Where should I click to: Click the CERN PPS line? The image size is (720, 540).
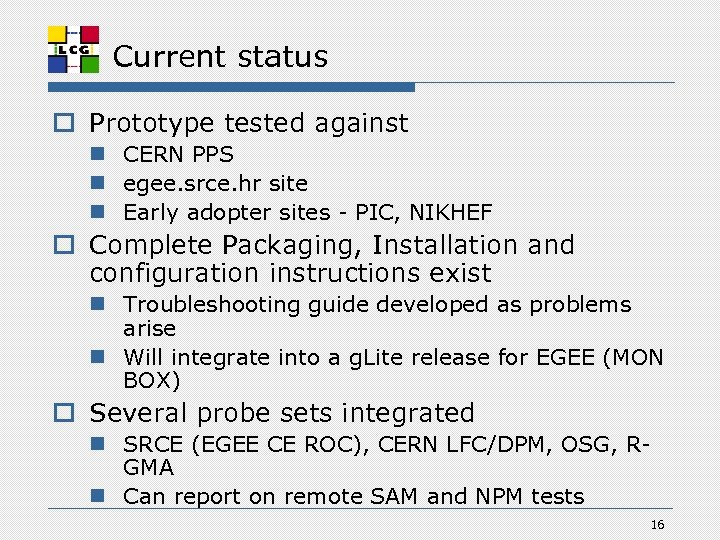[x=178, y=155]
